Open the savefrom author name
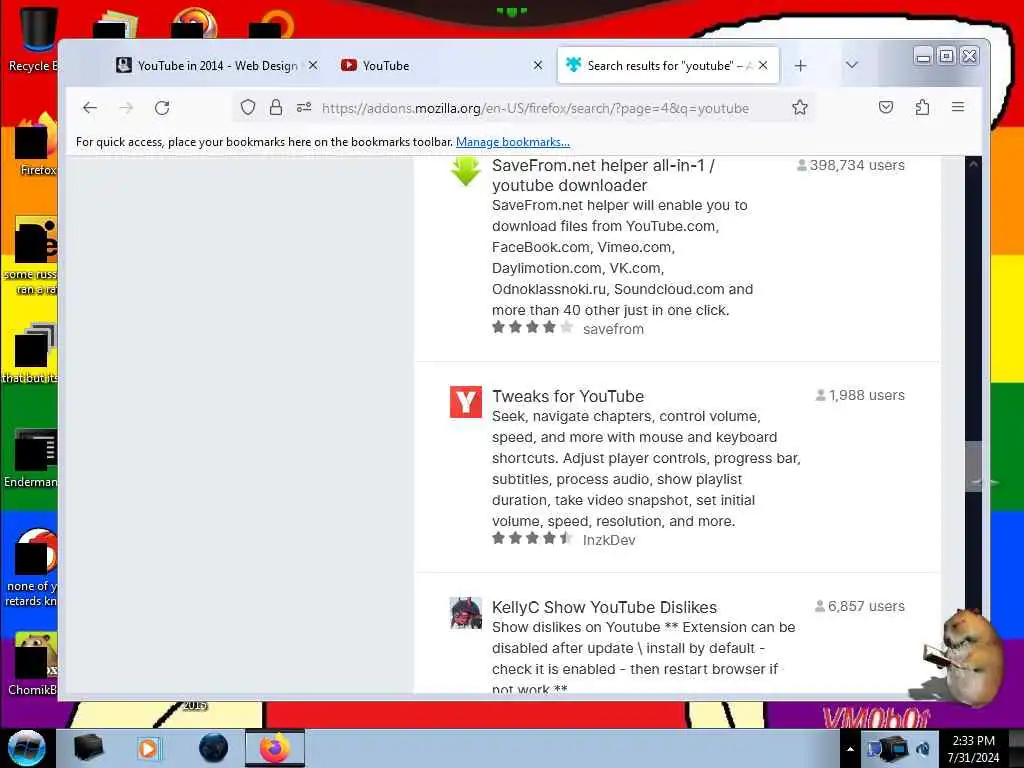The image size is (1024, 768). [613, 329]
